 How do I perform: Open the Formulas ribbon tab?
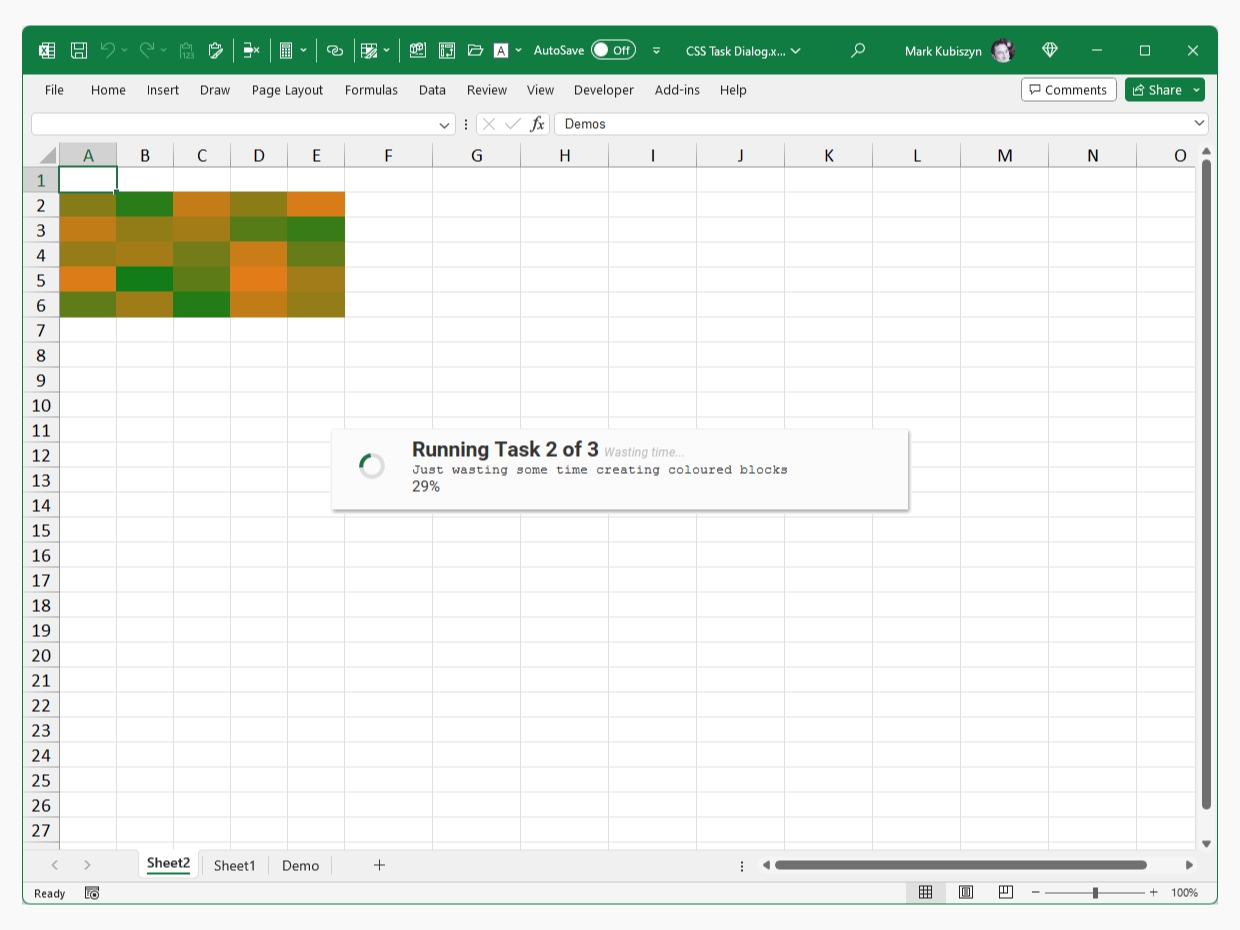(371, 90)
